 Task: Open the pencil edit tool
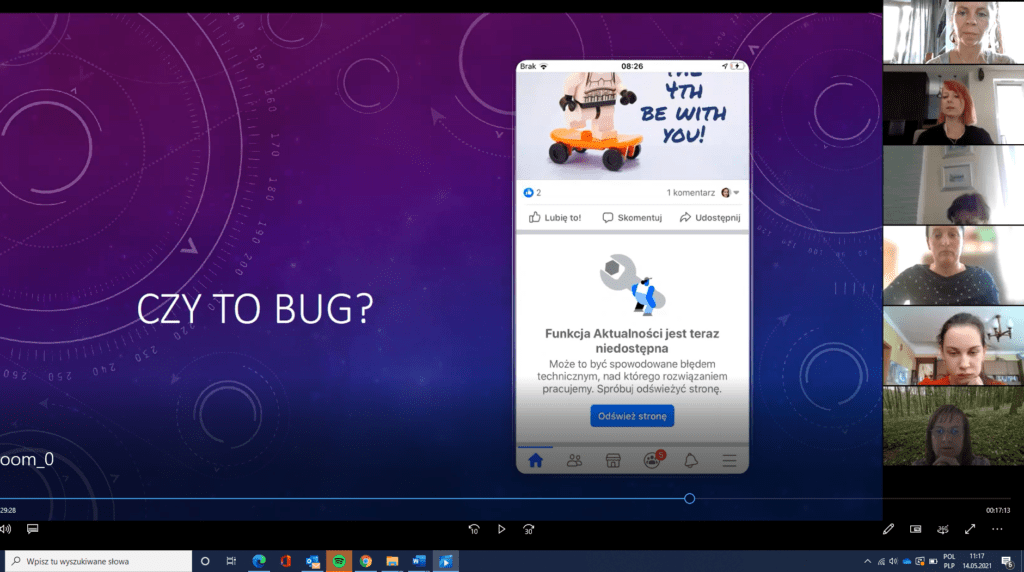pos(888,529)
